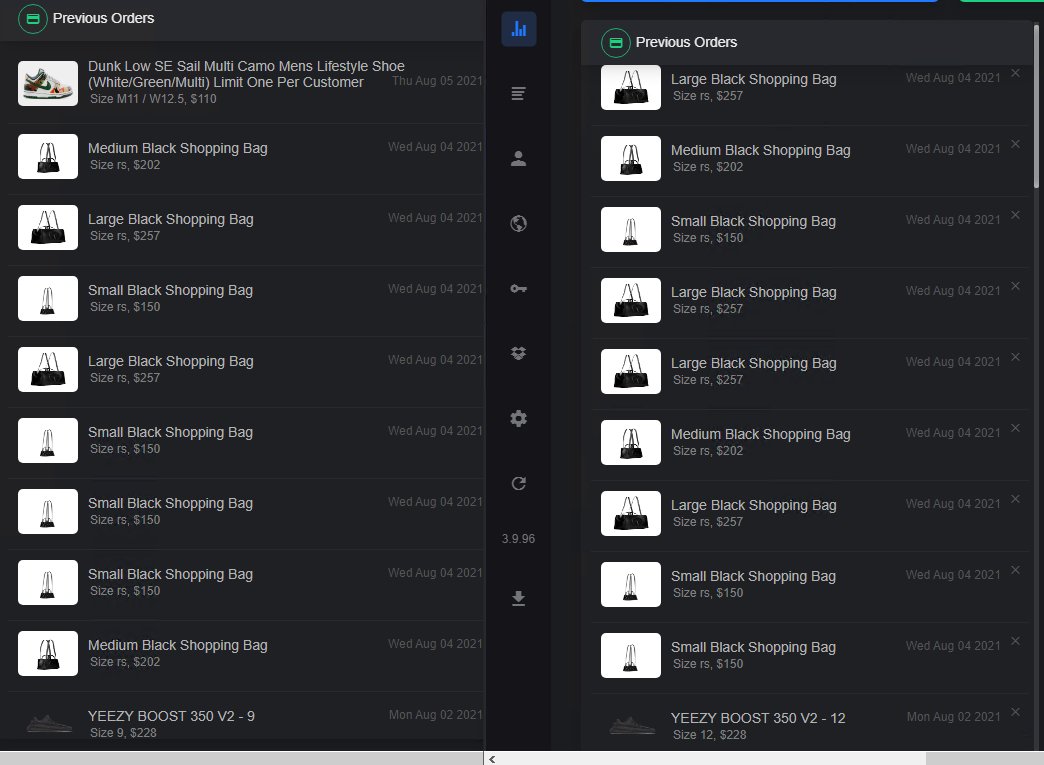Remove last Small Black Shopping Bag in right panel

coord(1015,640)
